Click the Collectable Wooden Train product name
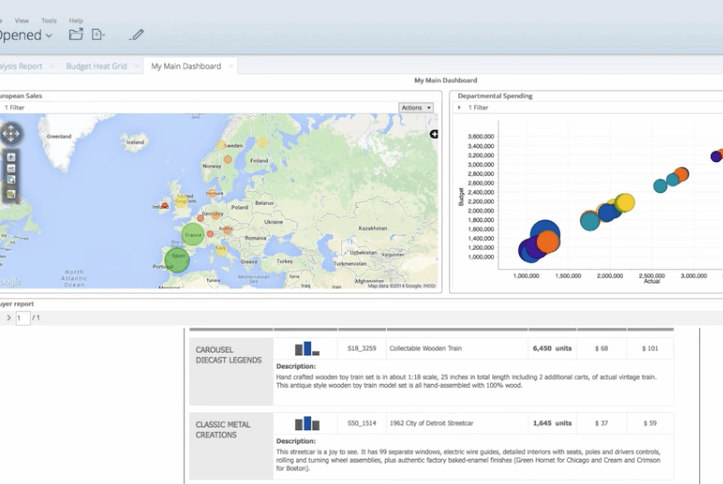This screenshot has width=723, height=484. pyautogui.click(x=426, y=348)
